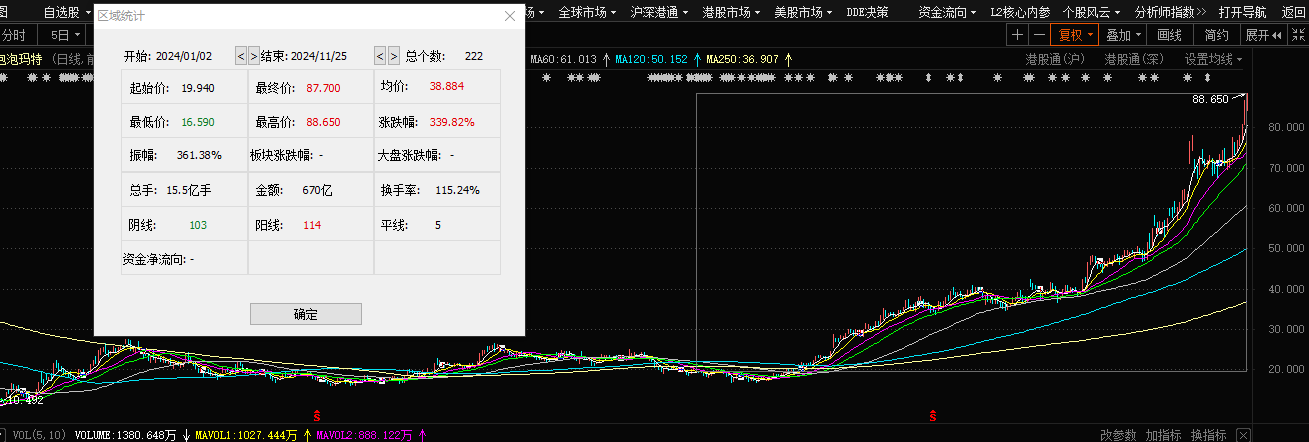Click the collapse/fullscreen arrows icon at top right

pyautogui.click(x=1297, y=34)
